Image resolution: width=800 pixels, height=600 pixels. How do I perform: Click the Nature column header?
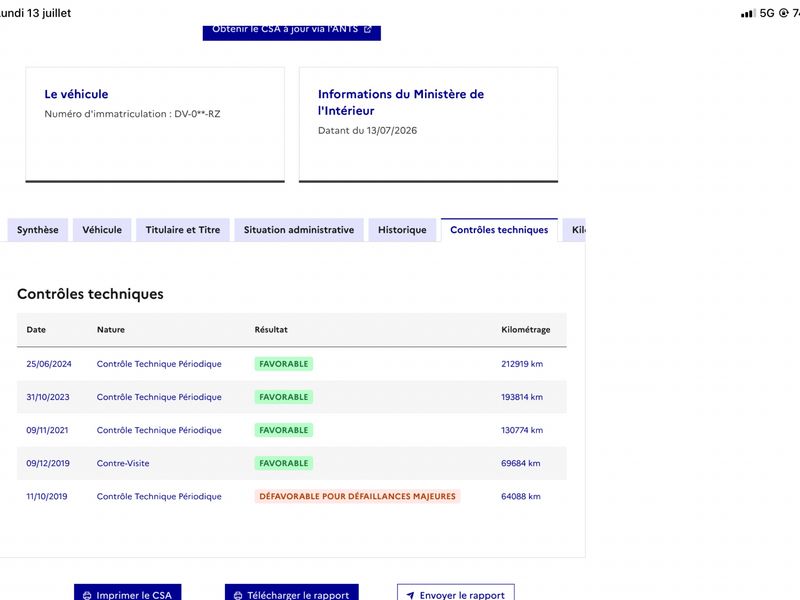(111, 330)
